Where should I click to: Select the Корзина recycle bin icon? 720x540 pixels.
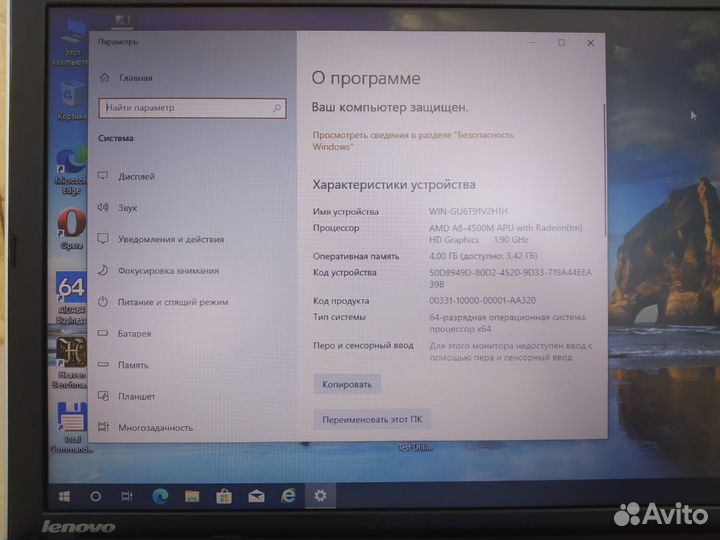(72, 101)
